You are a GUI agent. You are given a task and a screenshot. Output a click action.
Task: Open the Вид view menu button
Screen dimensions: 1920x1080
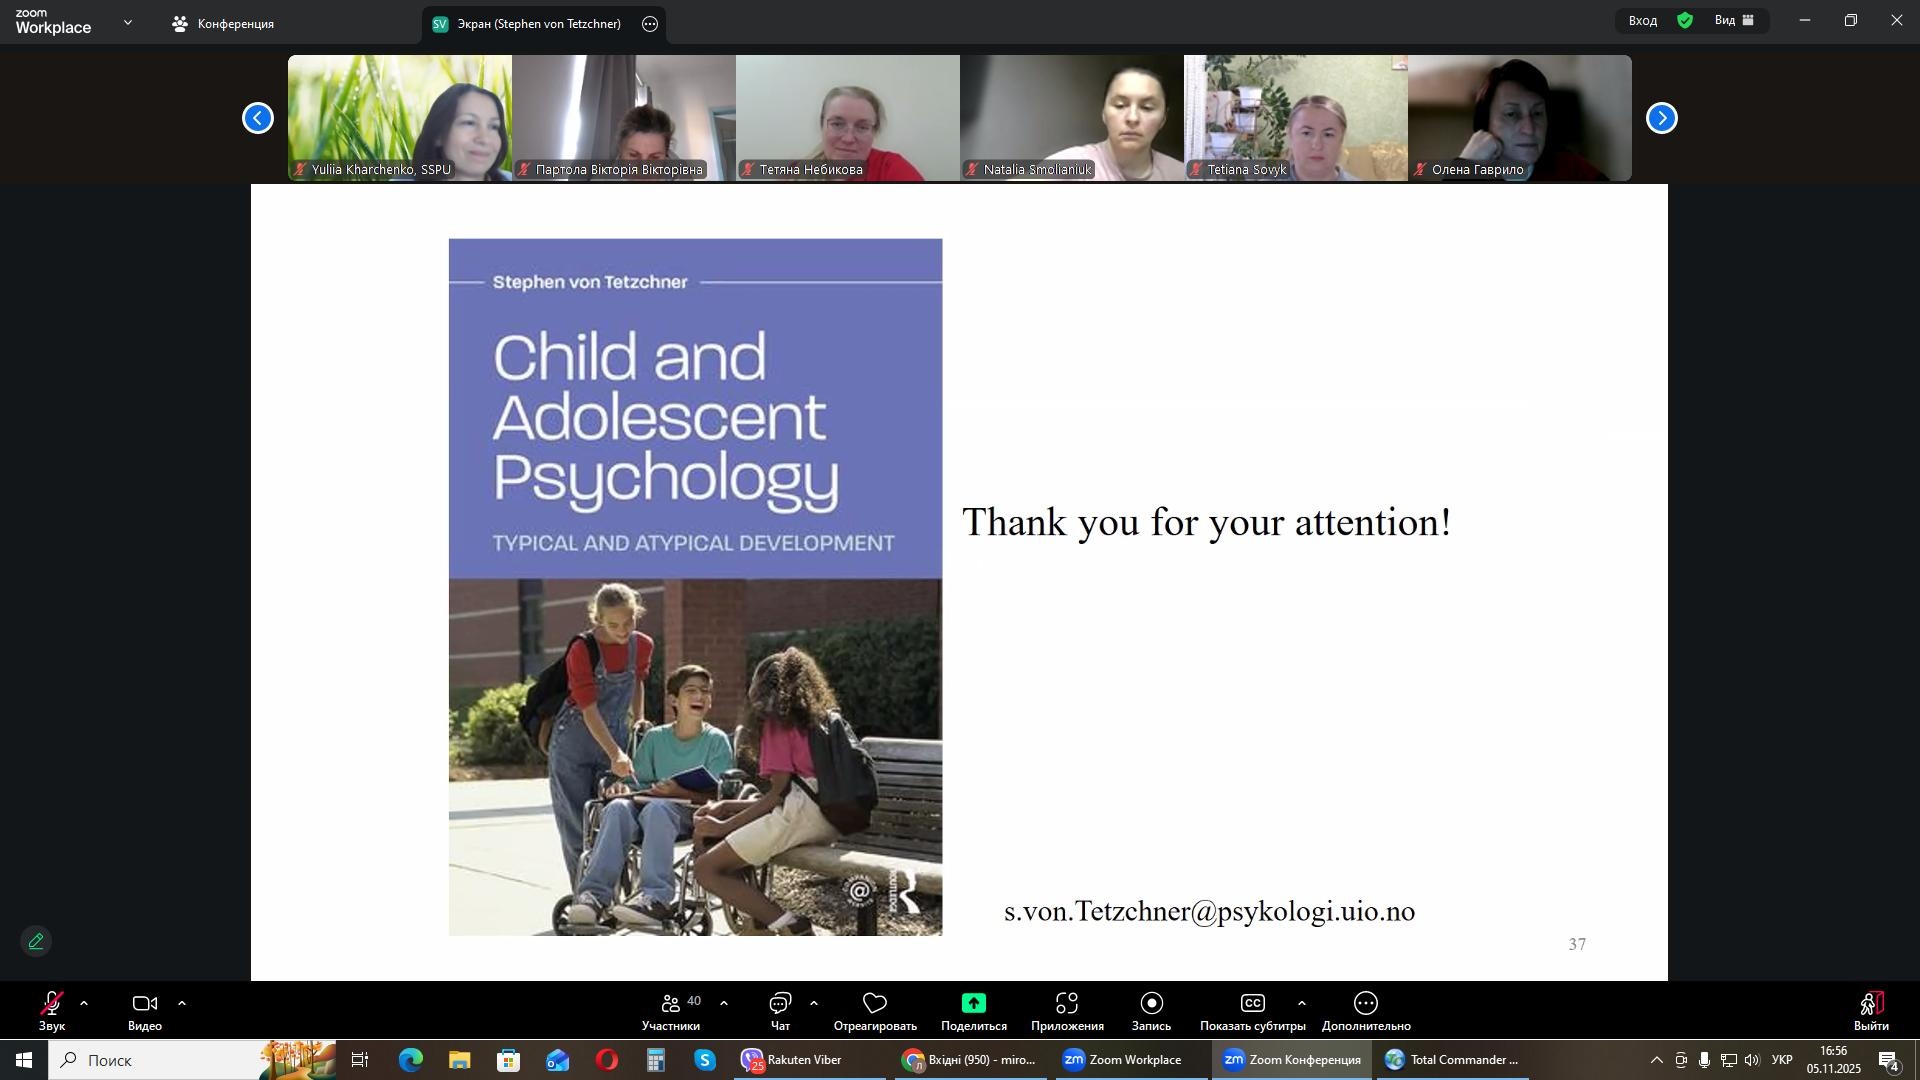coord(1735,21)
